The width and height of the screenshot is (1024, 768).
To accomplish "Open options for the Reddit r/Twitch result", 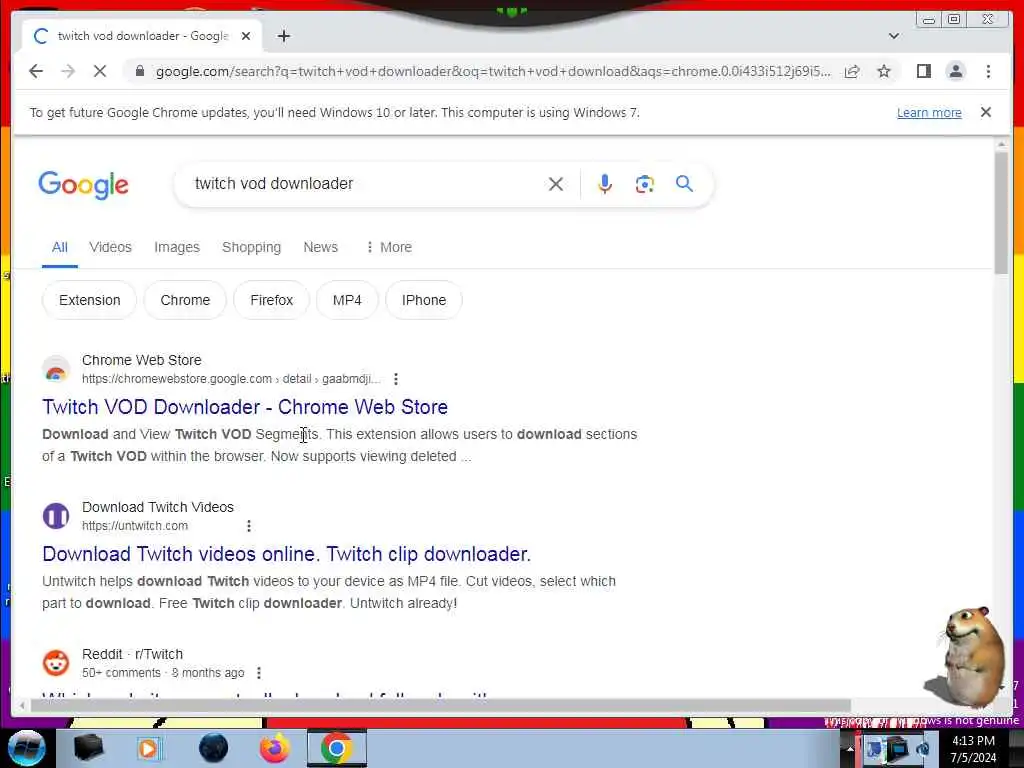I will [x=259, y=673].
